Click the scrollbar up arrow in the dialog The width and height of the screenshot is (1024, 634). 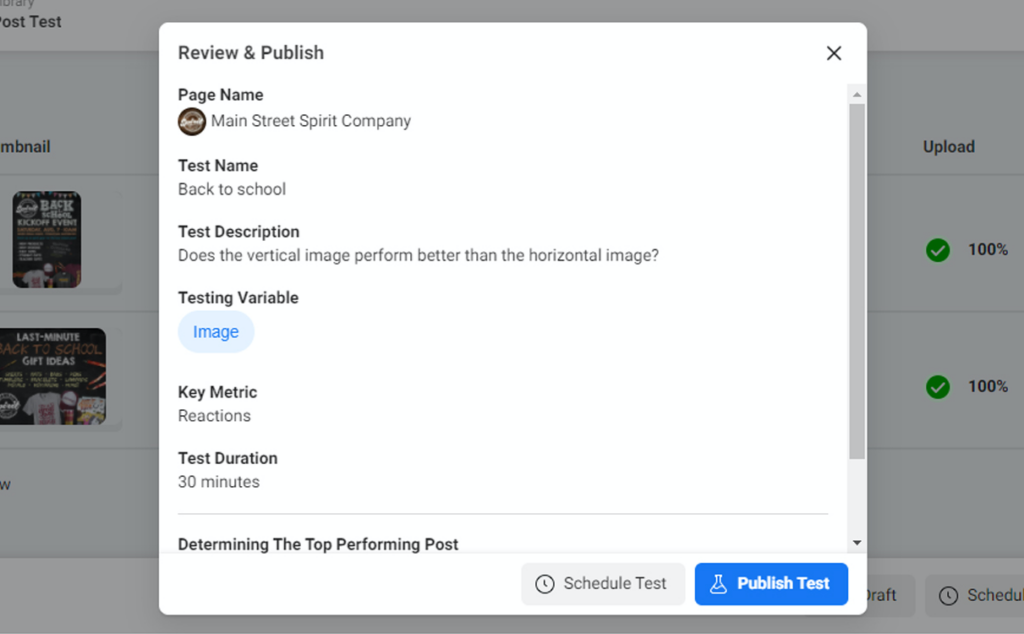tap(856, 93)
